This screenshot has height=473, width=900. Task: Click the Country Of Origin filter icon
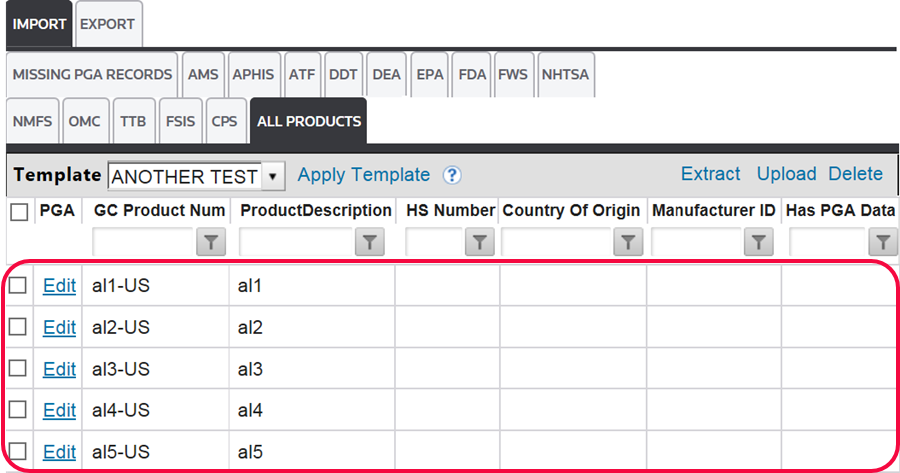click(x=627, y=241)
